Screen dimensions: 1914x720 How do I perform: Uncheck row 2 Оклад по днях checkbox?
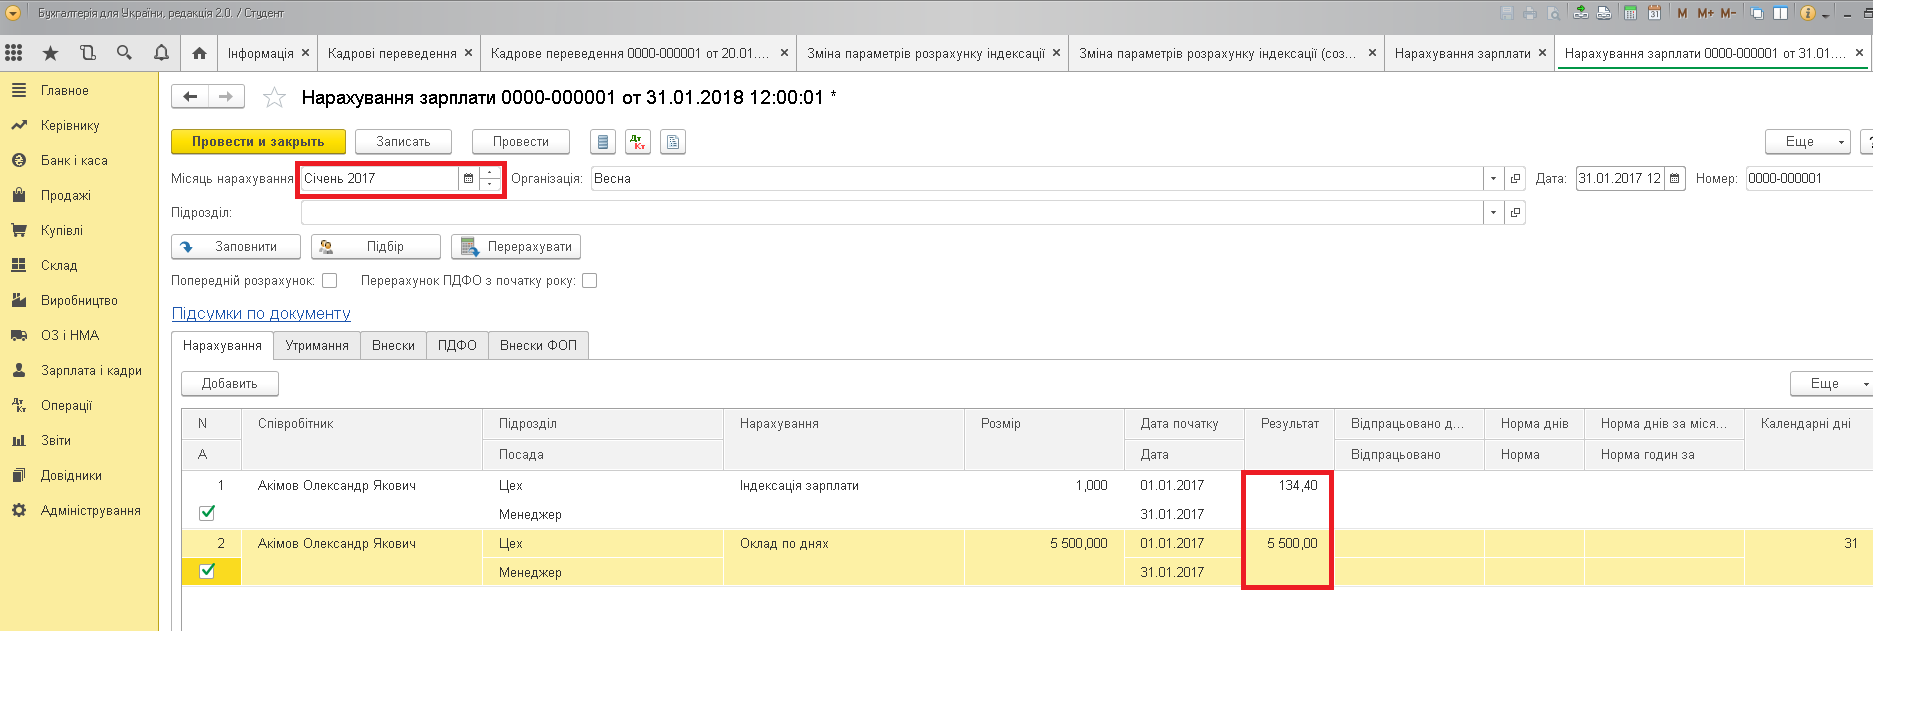[207, 571]
